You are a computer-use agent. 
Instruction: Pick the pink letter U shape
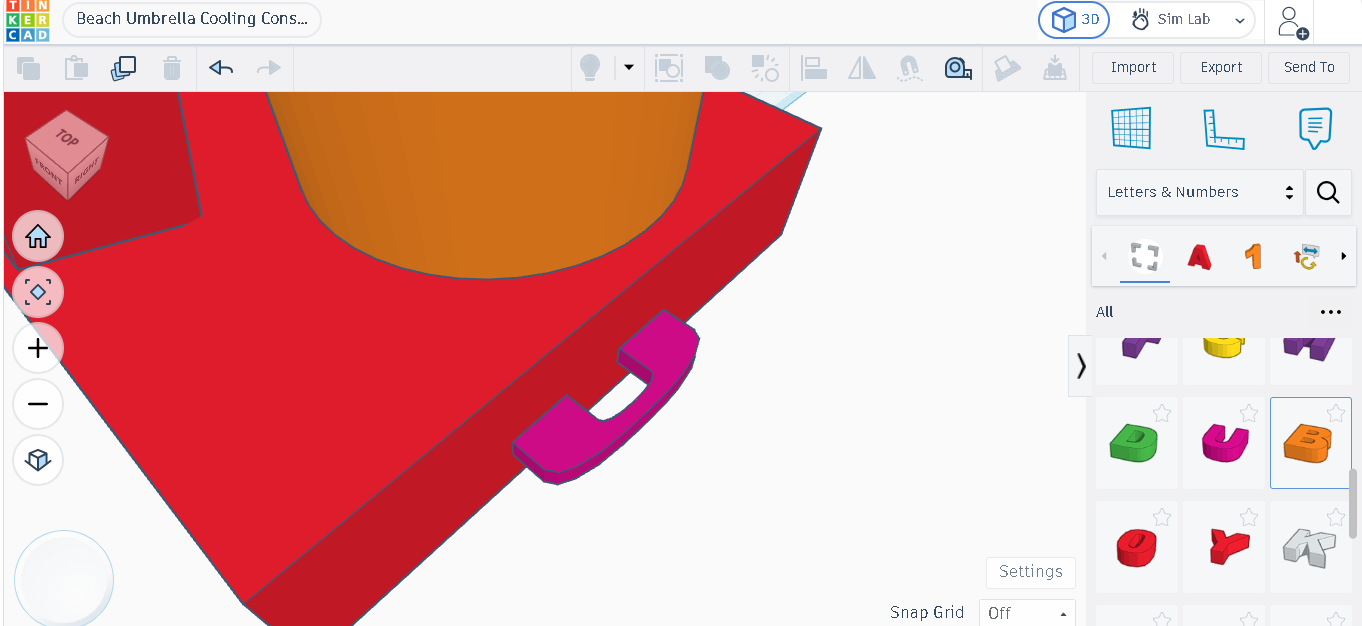point(1224,442)
